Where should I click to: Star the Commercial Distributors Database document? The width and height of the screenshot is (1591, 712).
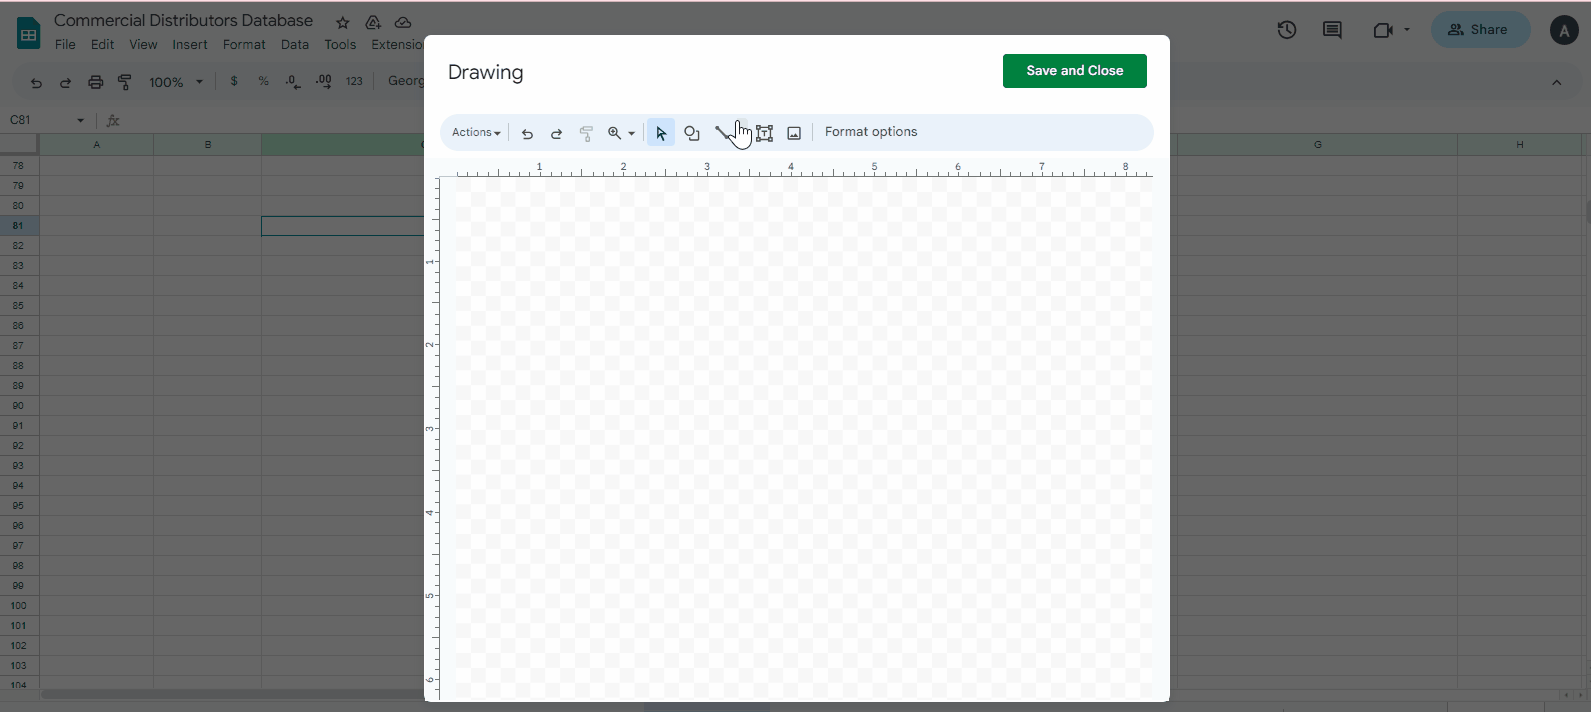pyautogui.click(x=343, y=22)
